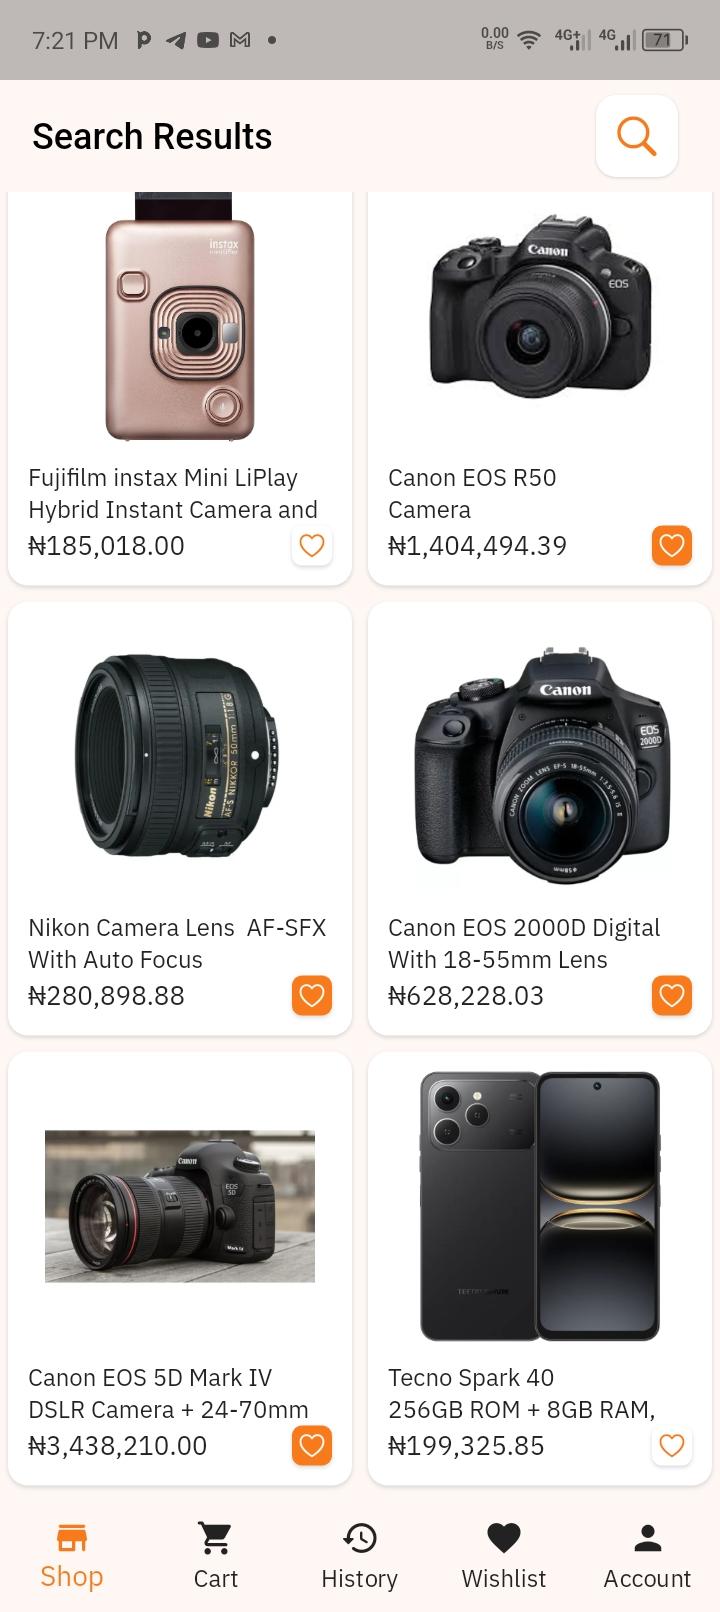View the Tecno Spark 40 phone image
The height and width of the screenshot is (1612, 720).
click(x=540, y=1206)
